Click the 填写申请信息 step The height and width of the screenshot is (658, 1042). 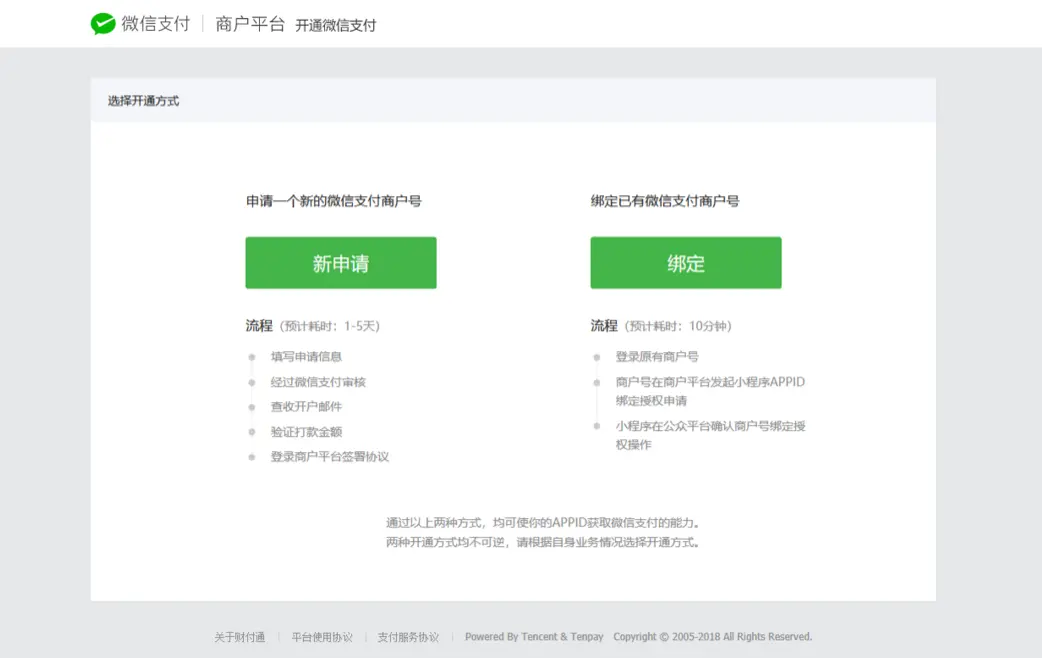point(306,357)
